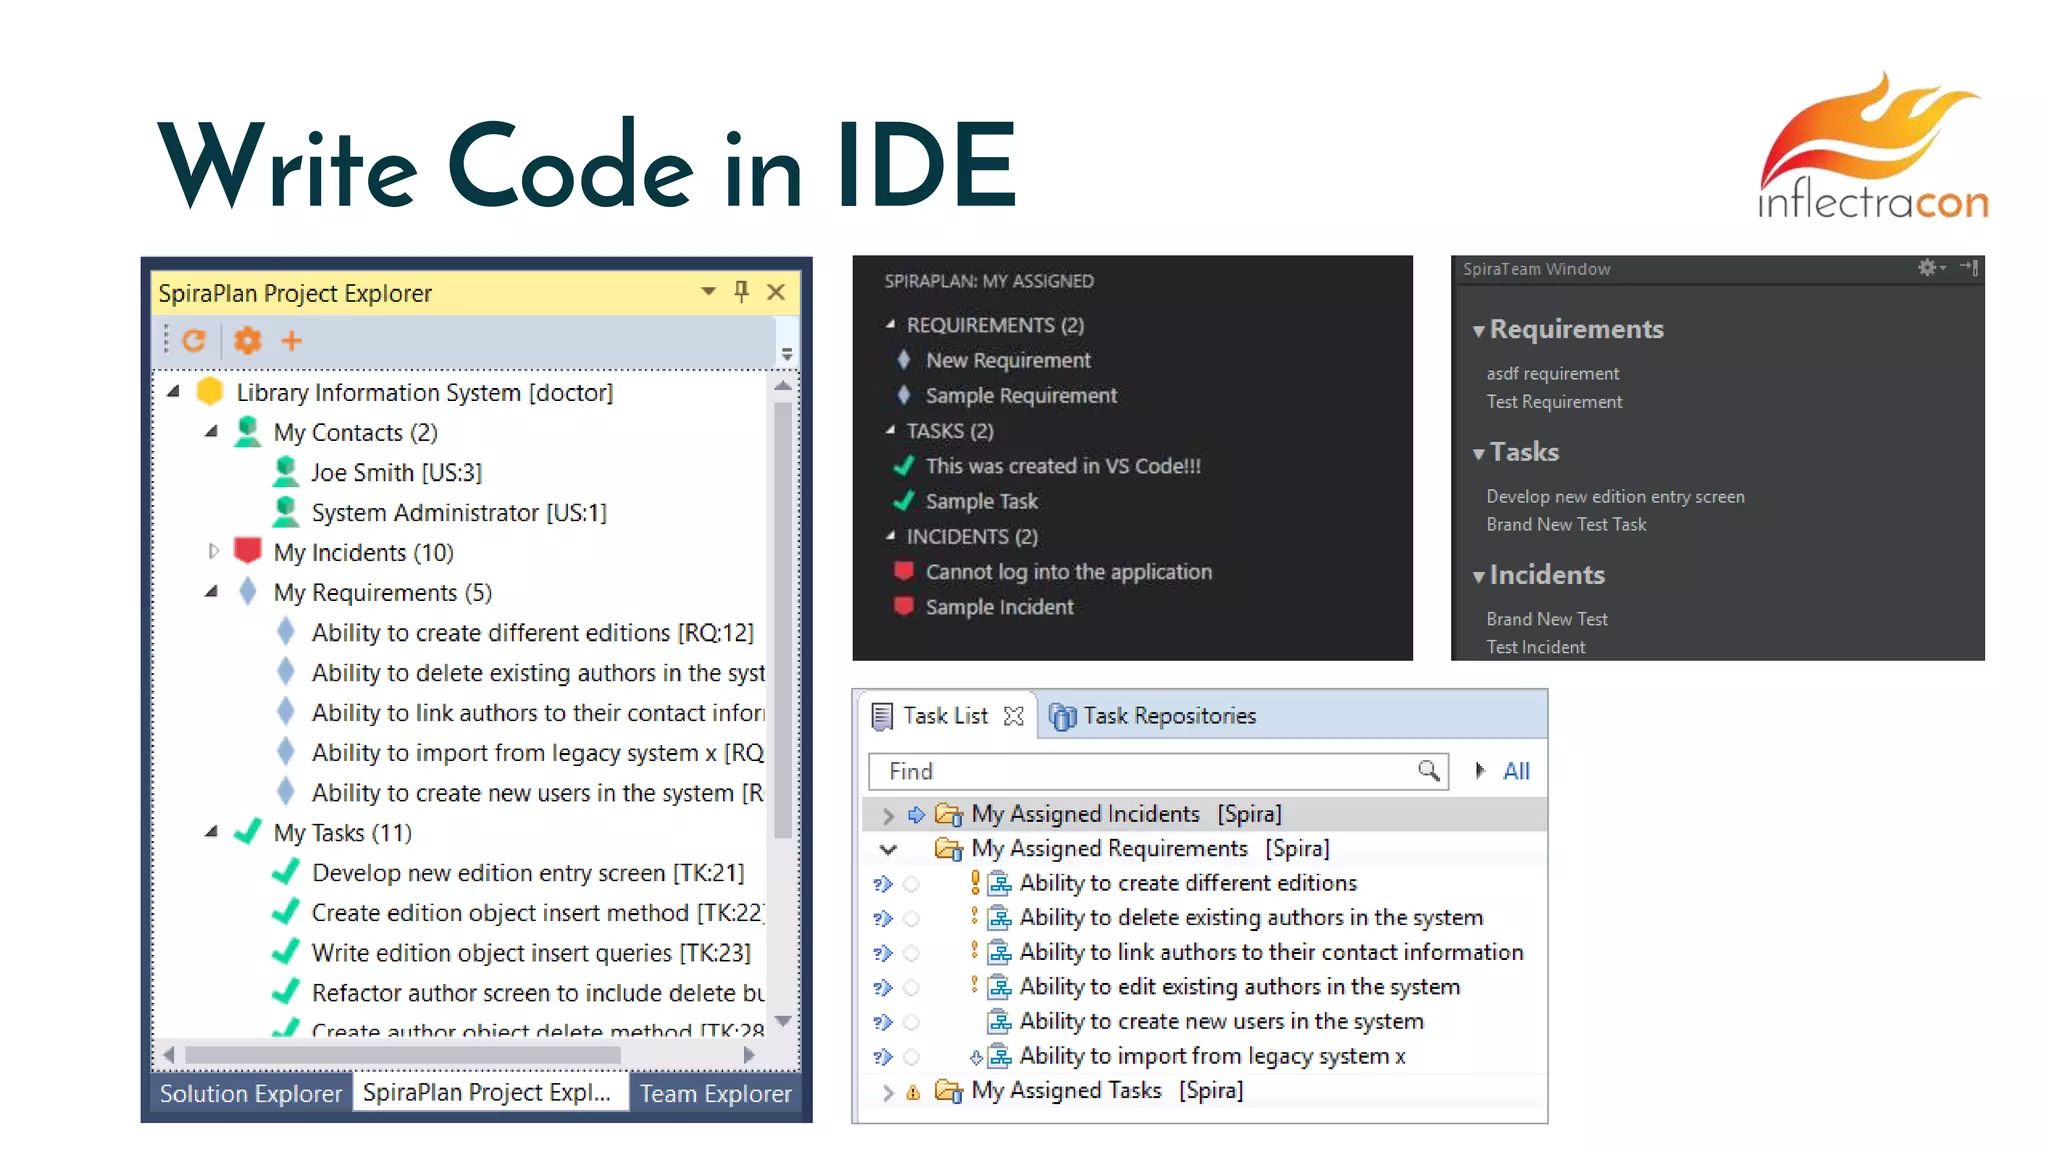Collapse the Tasks section in SpiraTeam Window
The height and width of the screenshot is (1152, 2048).
pos(1479,454)
